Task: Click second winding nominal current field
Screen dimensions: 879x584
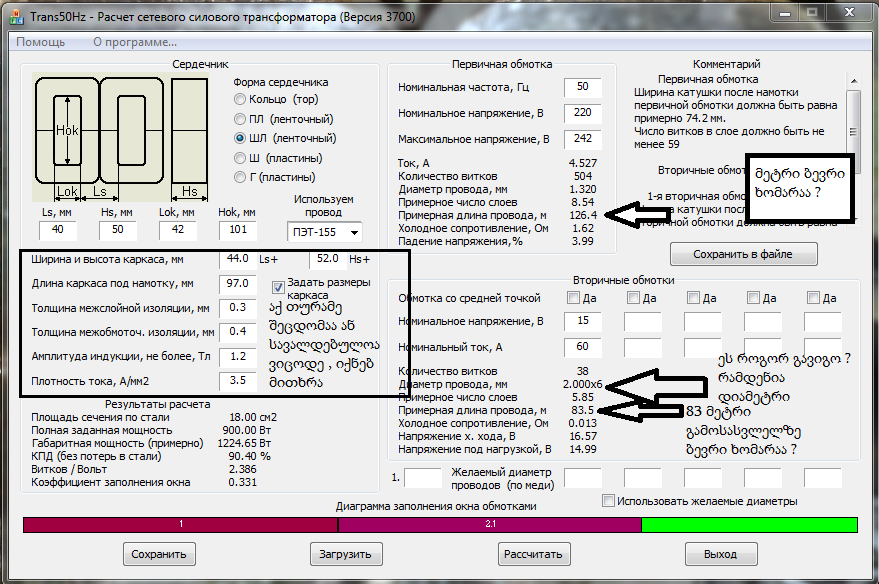Action: pos(643,347)
